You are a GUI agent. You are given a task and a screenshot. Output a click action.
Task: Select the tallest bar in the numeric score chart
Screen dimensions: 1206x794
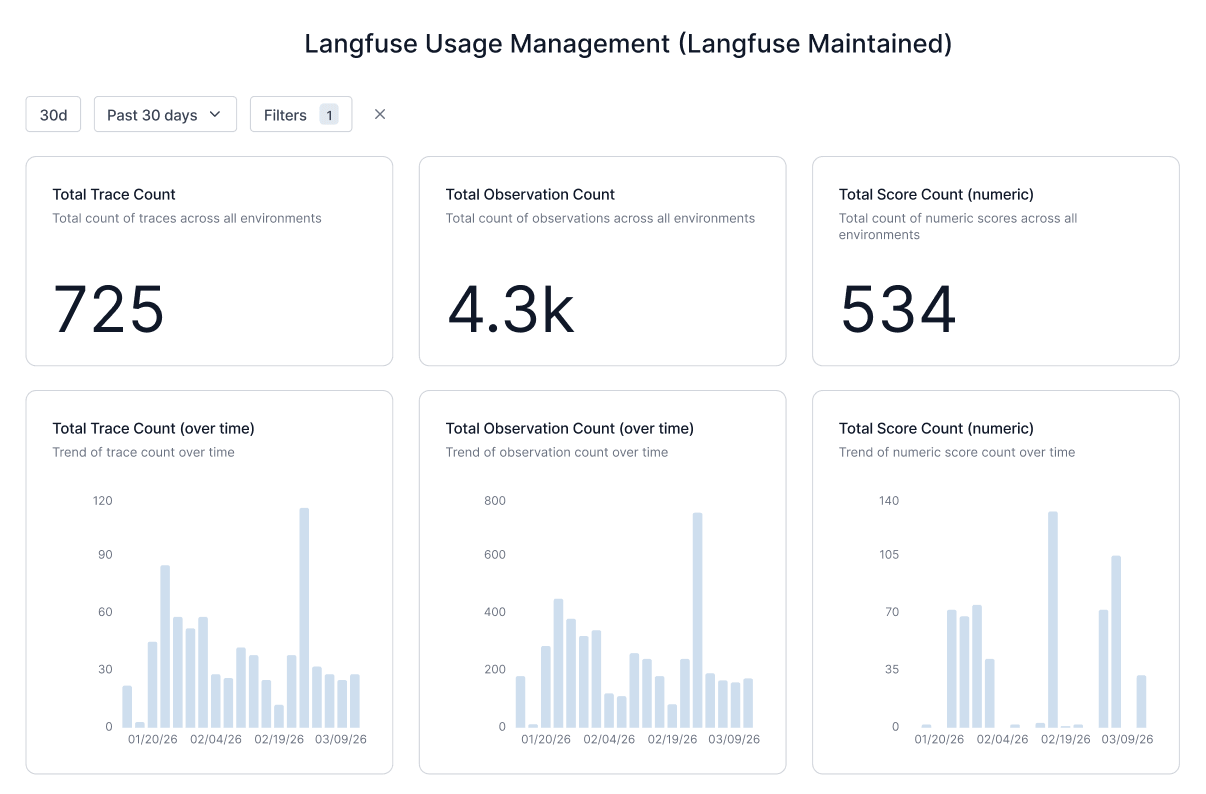point(1053,620)
